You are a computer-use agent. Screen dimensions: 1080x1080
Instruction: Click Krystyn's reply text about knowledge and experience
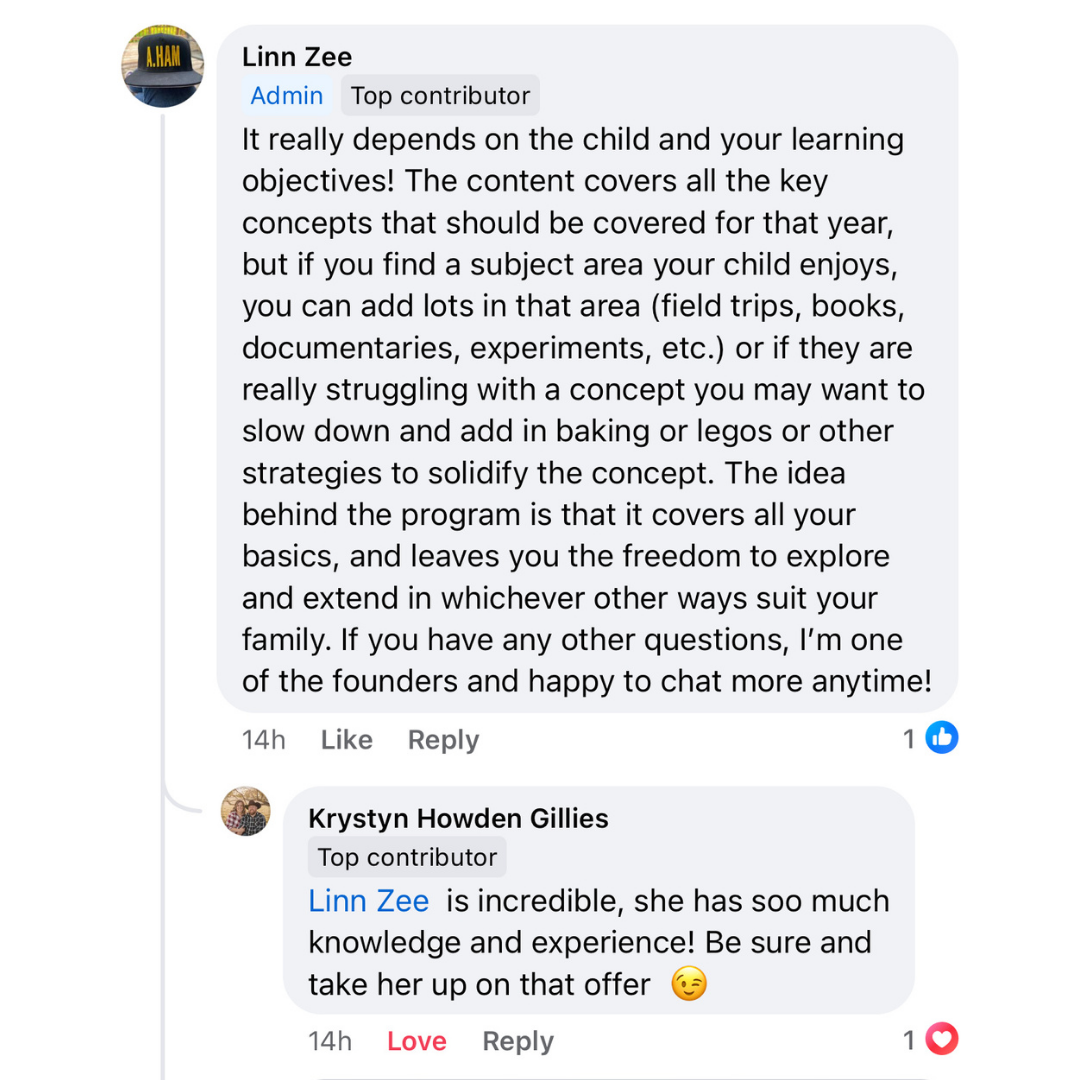[x=590, y=943]
